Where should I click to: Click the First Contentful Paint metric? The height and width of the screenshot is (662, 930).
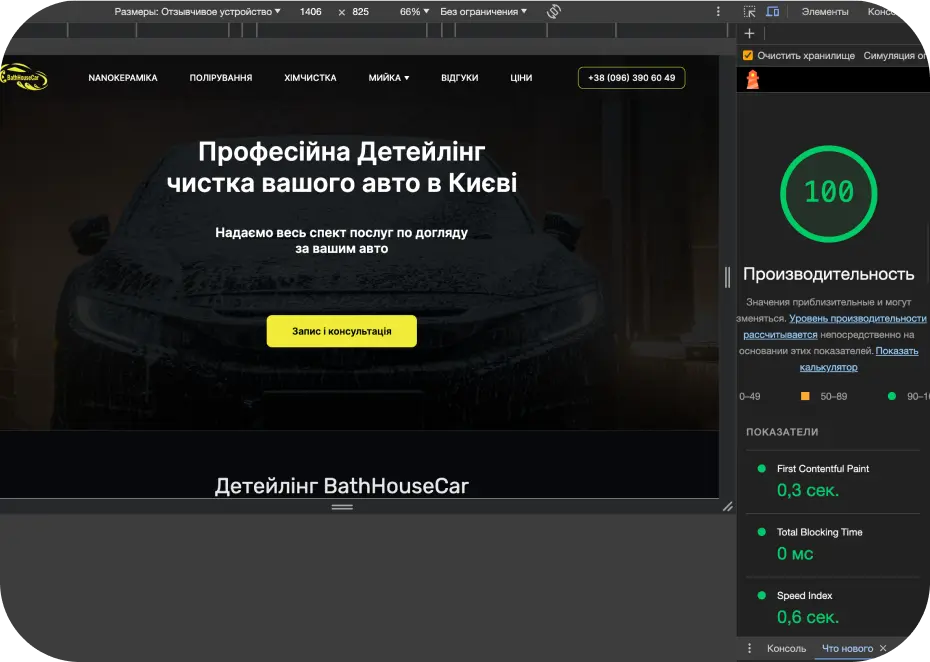point(823,469)
